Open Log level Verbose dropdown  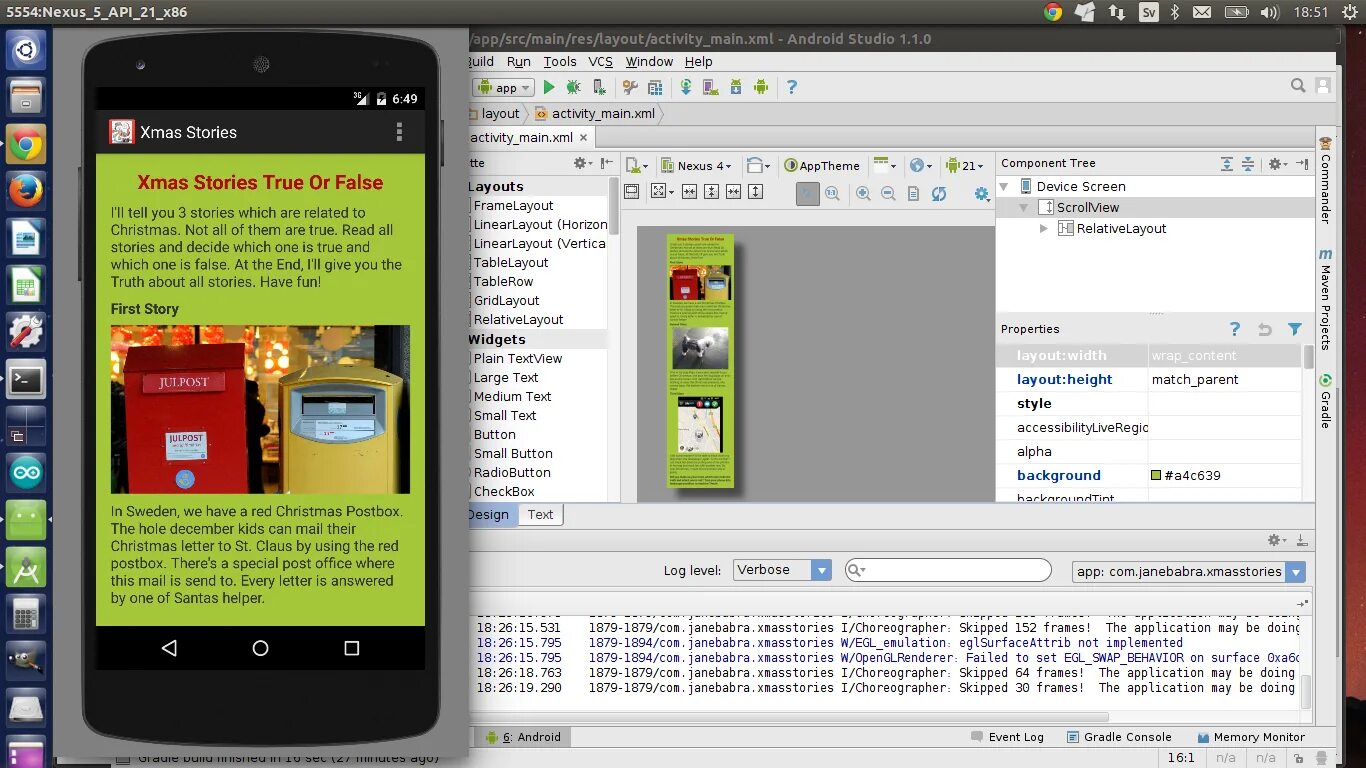tap(782, 570)
